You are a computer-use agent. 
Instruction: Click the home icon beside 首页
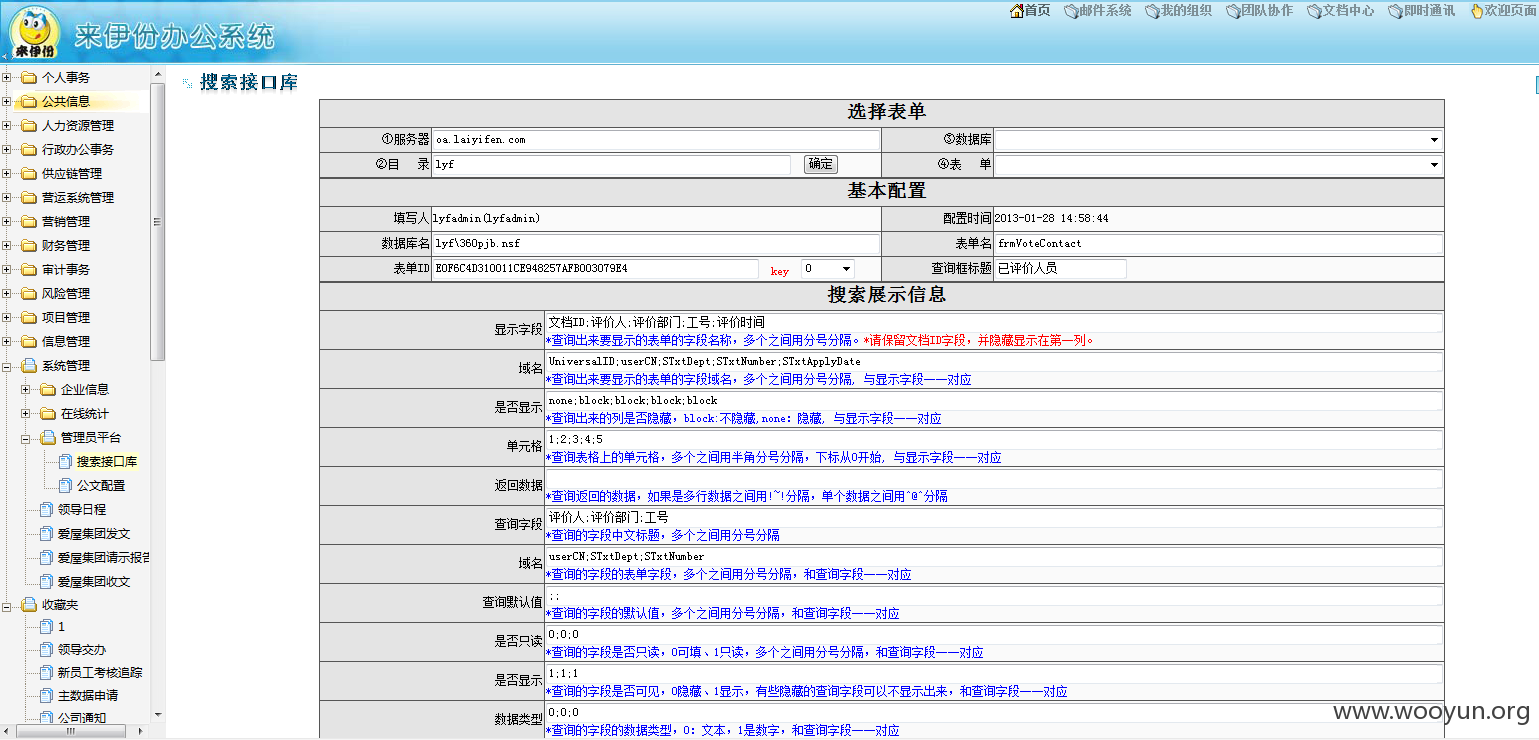(x=1017, y=11)
